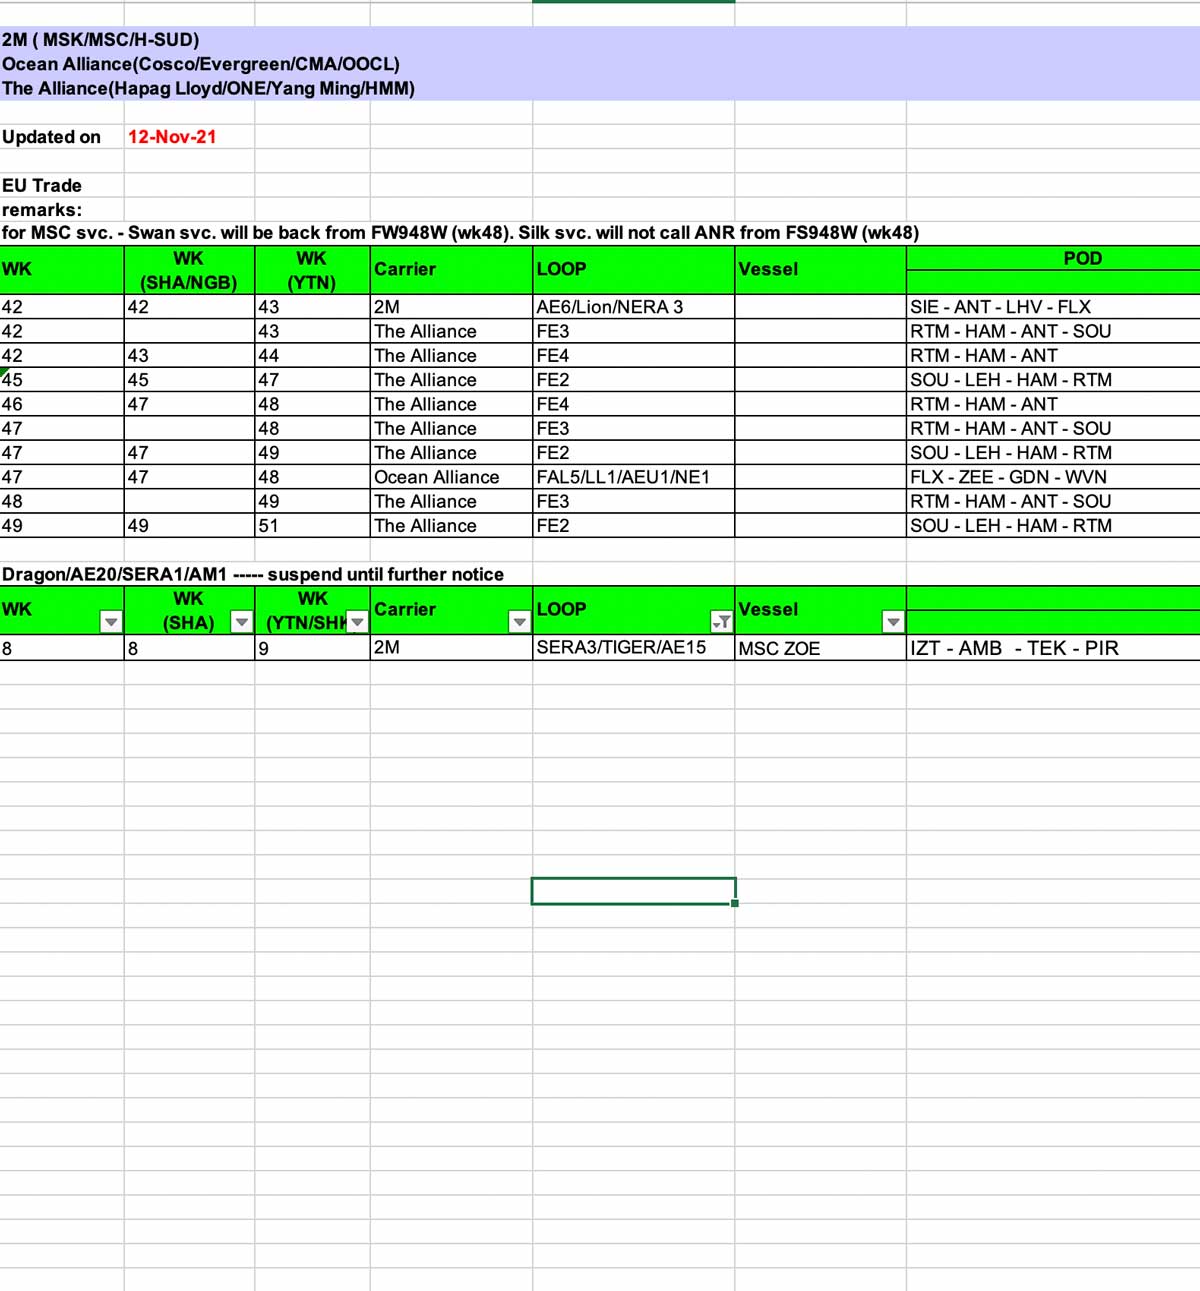Image resolution: width=1200 pixels, height=1291 pixels.
Task: Expand the Vessel column filter dropdown
Action: [893, 622]
